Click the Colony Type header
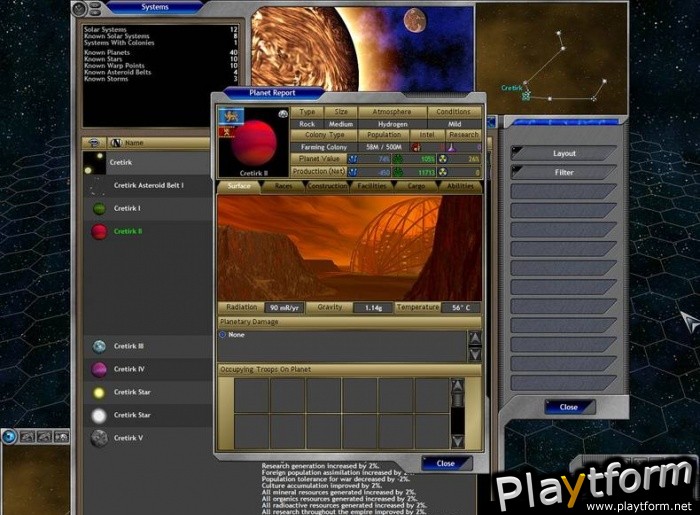The height and width of the screenshot is (515, 700). 324,135
